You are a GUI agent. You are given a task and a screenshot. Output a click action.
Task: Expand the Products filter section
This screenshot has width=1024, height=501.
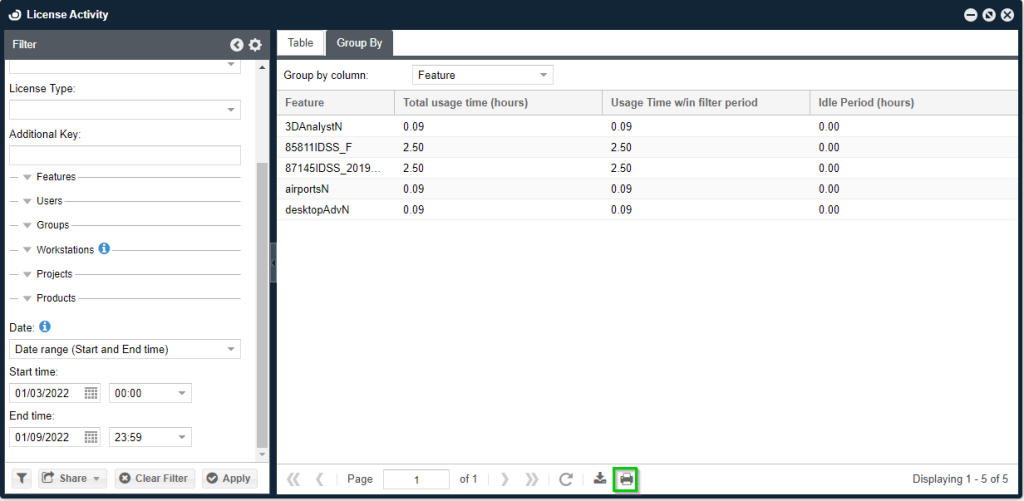coord(28,298)
